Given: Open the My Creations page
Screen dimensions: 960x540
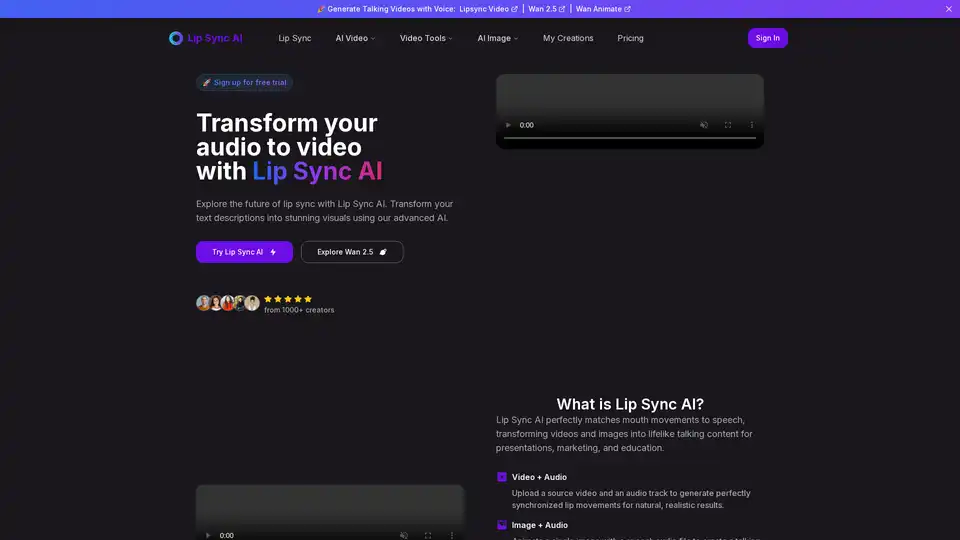Looking at the screenshot, I should pyautogui.click(x=568, y=38).
